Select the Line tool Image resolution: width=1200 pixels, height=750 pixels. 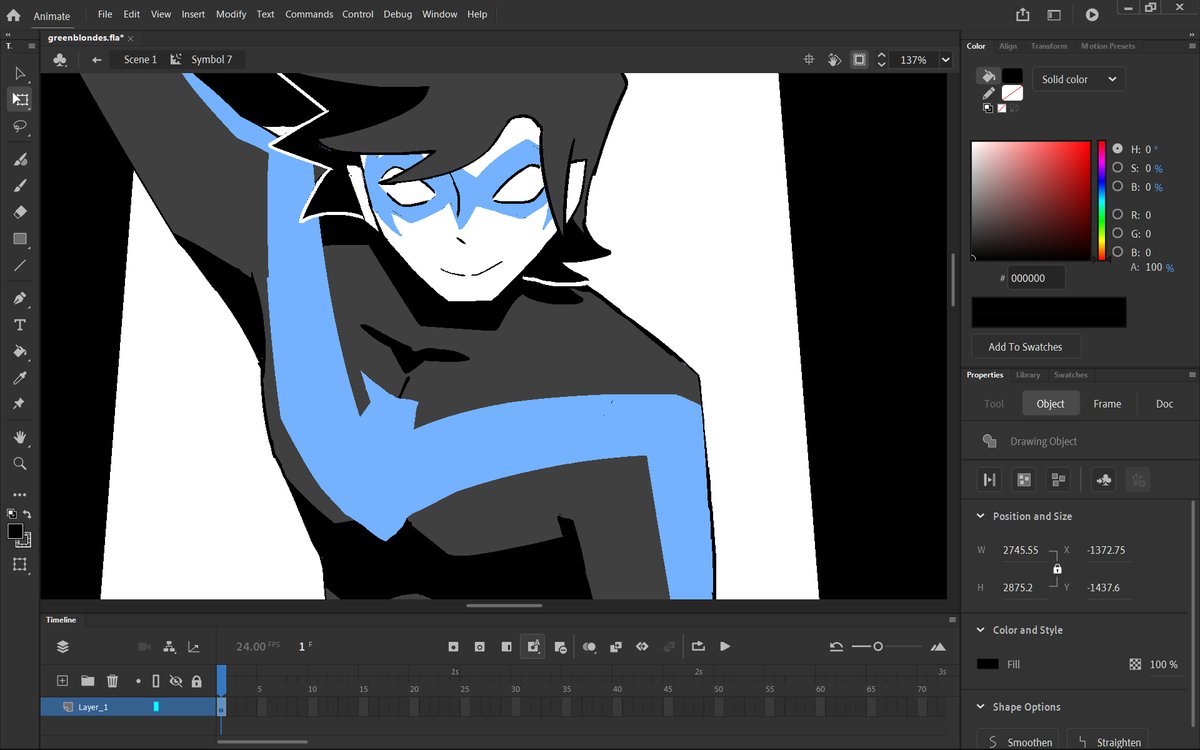[x=20, y=265]
